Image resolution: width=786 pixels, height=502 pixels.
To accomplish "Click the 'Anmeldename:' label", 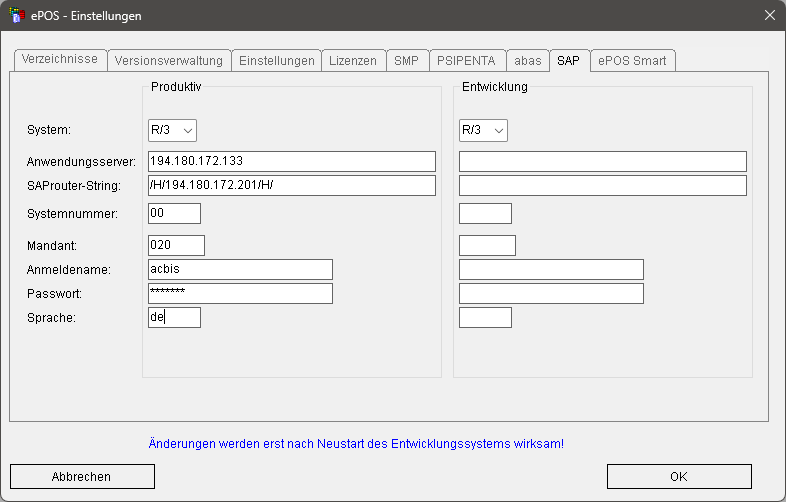I will point(69,270).
